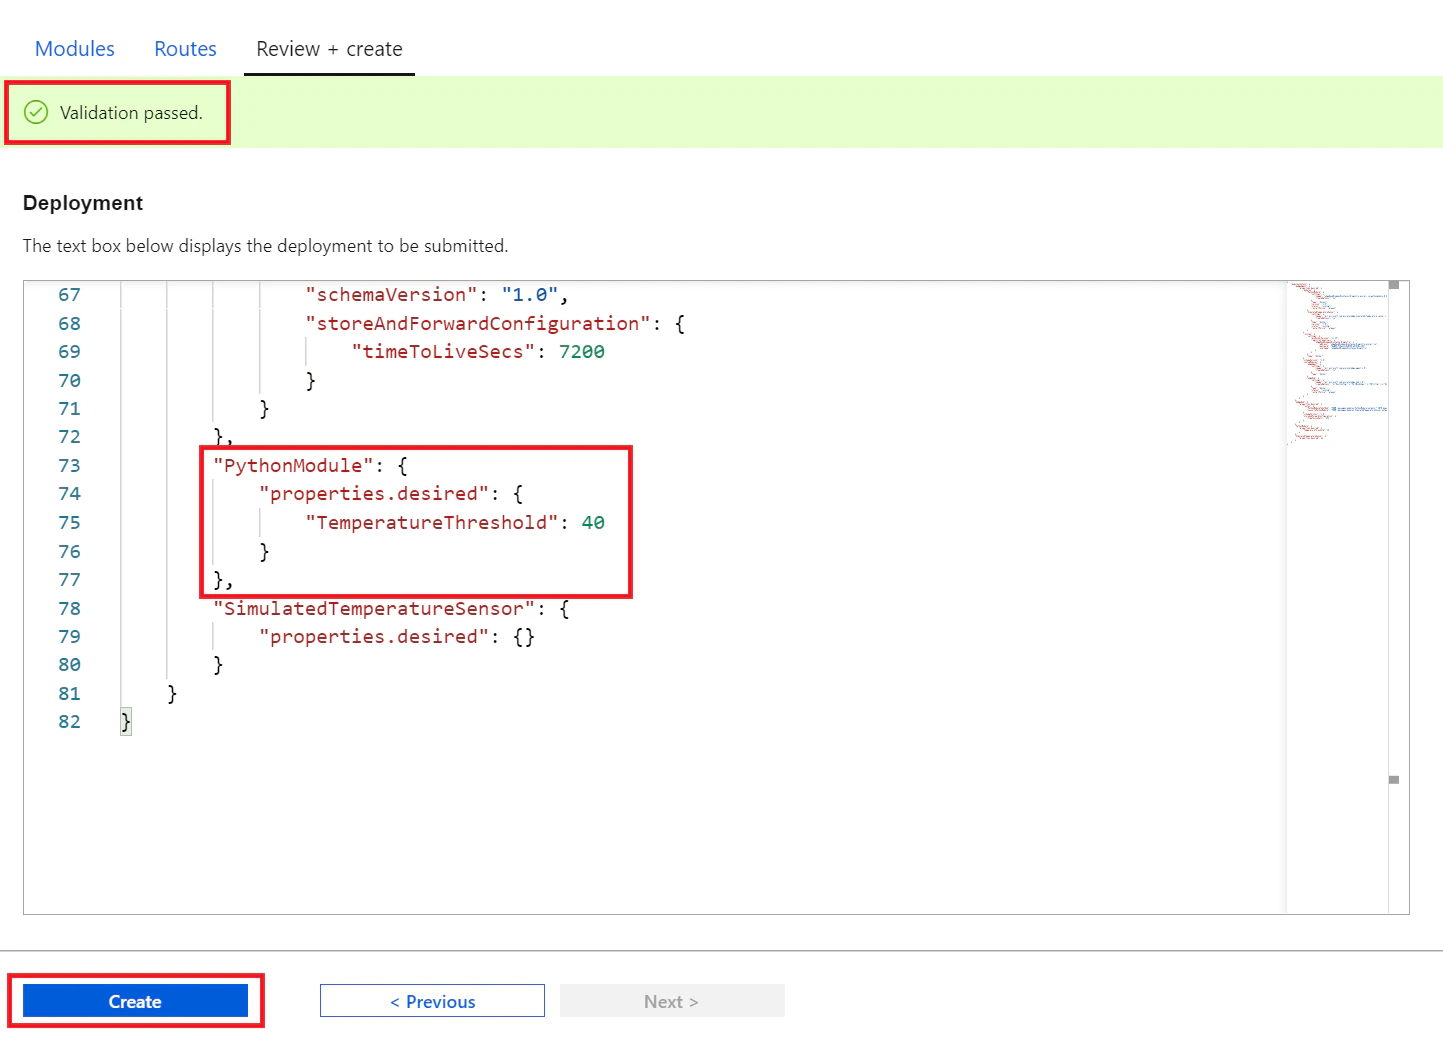Viewport: 1443px width, 1040px height.
Task: Place cursor at final closing brace, line 82
Action: 126,722
